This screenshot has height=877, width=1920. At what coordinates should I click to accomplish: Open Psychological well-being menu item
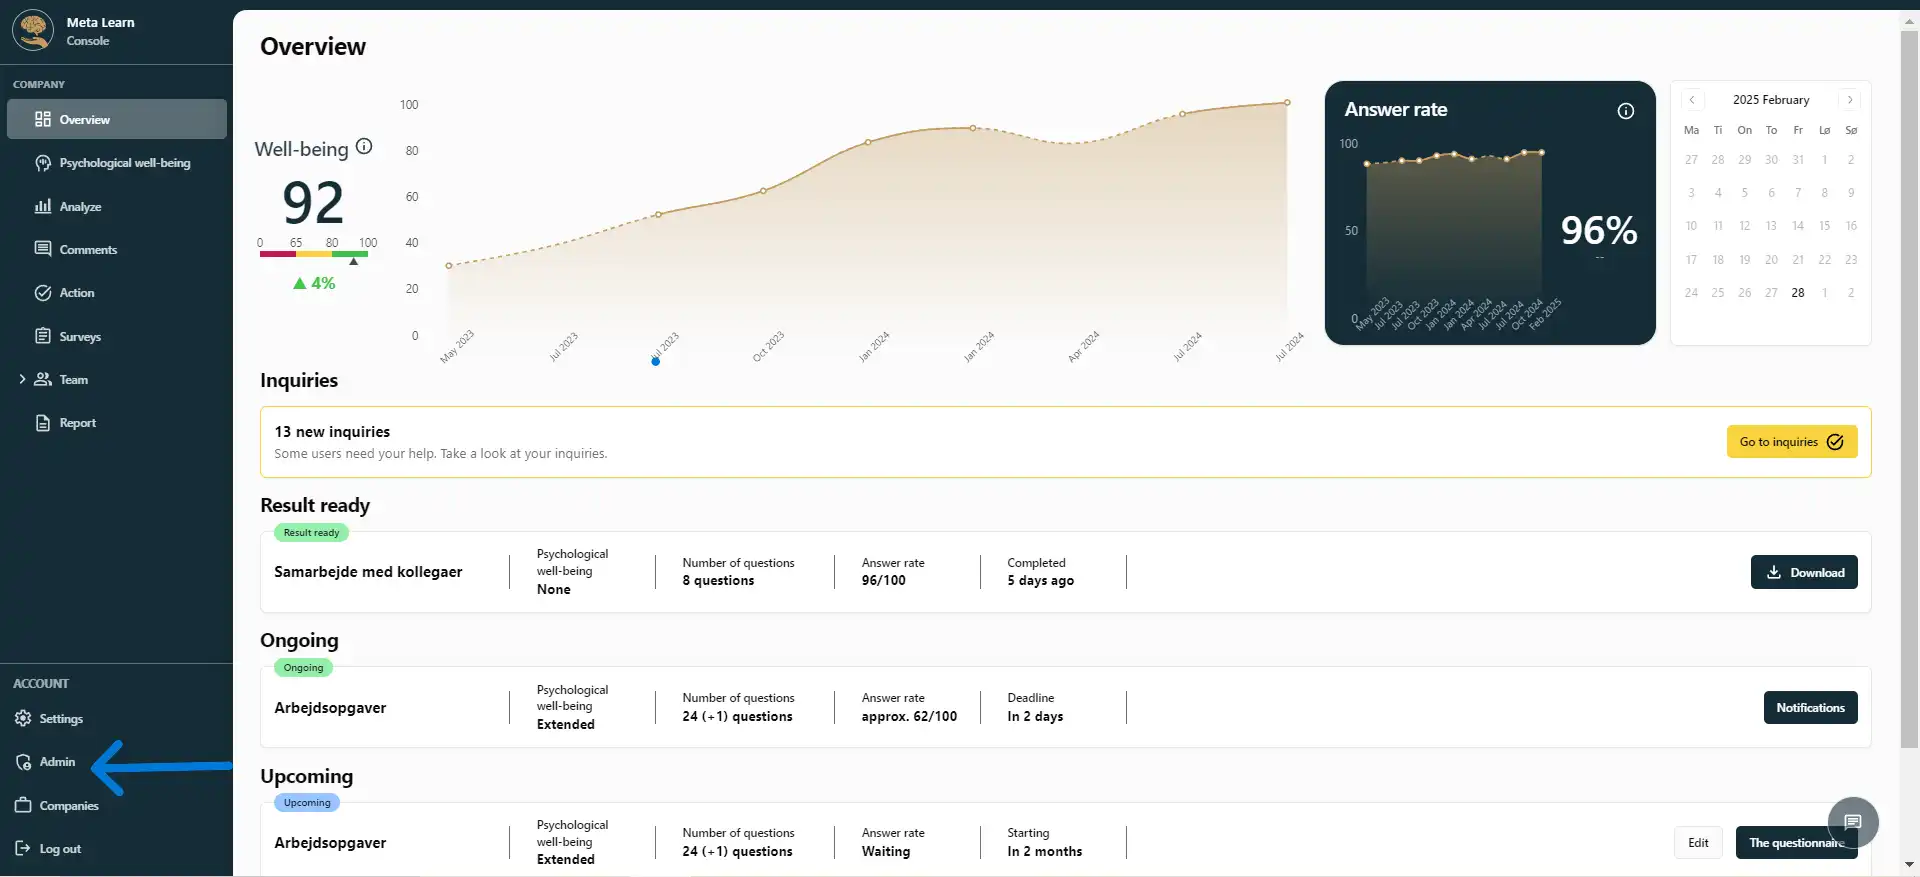click(x=124, y=163)
